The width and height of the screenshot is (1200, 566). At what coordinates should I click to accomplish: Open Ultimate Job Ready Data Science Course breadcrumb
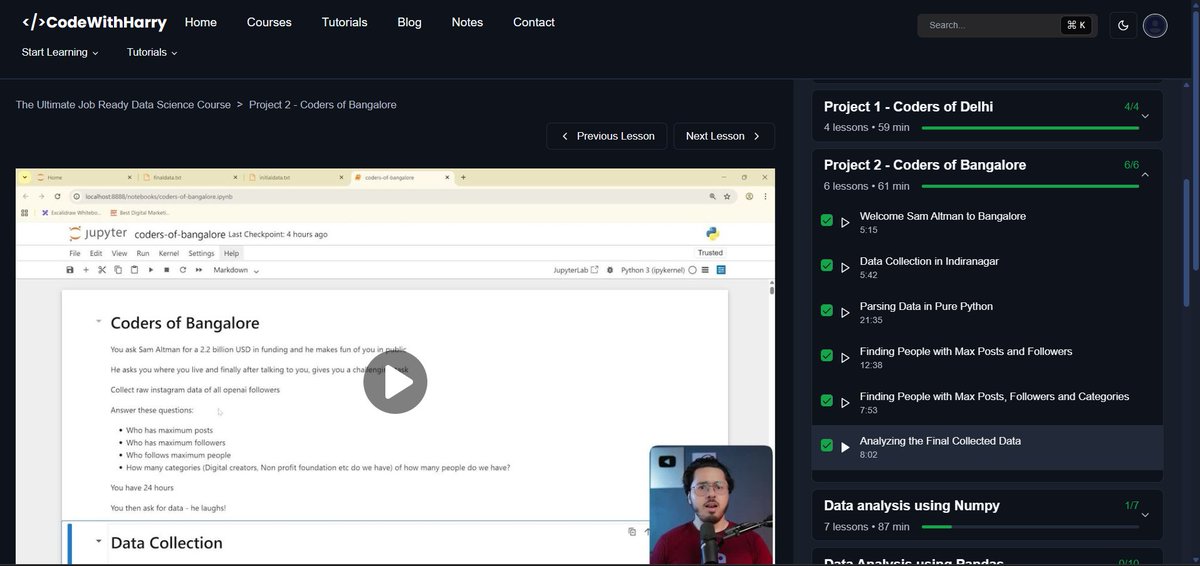(123, 105)
